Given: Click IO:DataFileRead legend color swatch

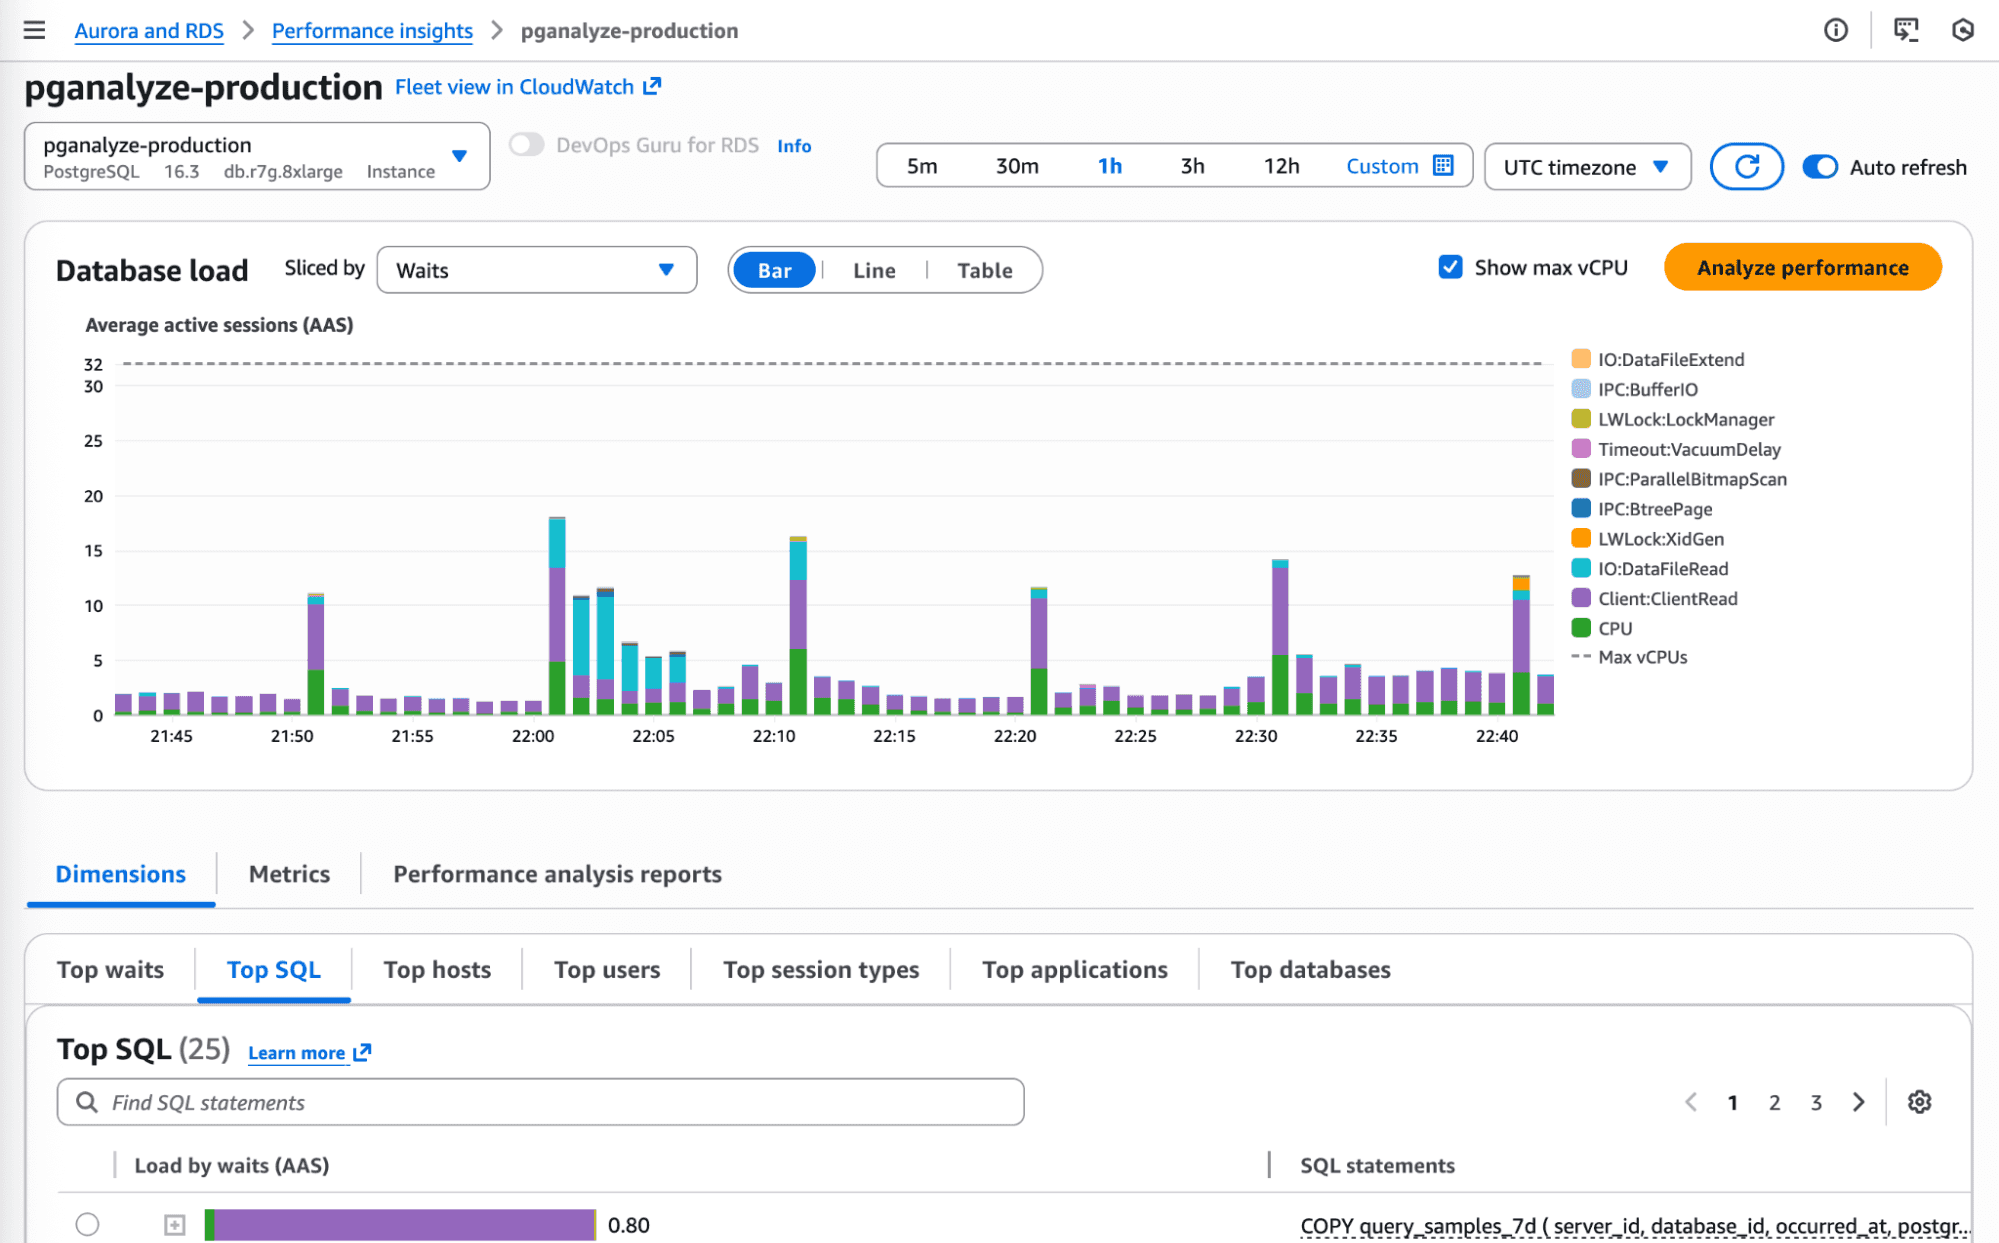Looking at the screenshot, I should (x=1581, y=568).
